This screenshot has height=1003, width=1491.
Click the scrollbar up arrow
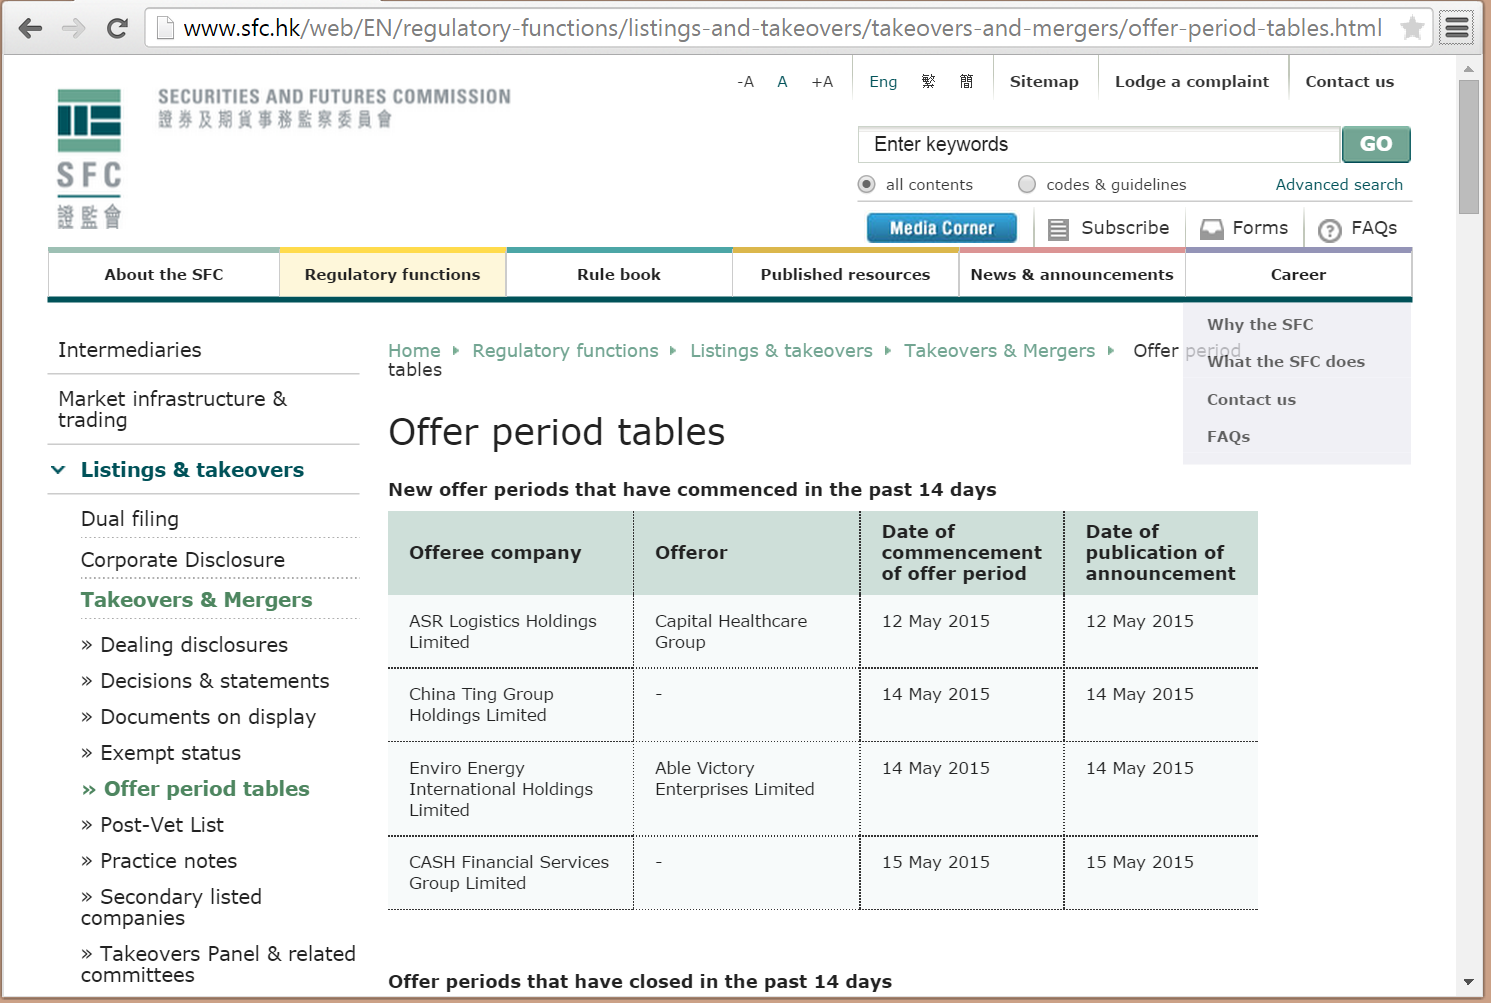1468,69
